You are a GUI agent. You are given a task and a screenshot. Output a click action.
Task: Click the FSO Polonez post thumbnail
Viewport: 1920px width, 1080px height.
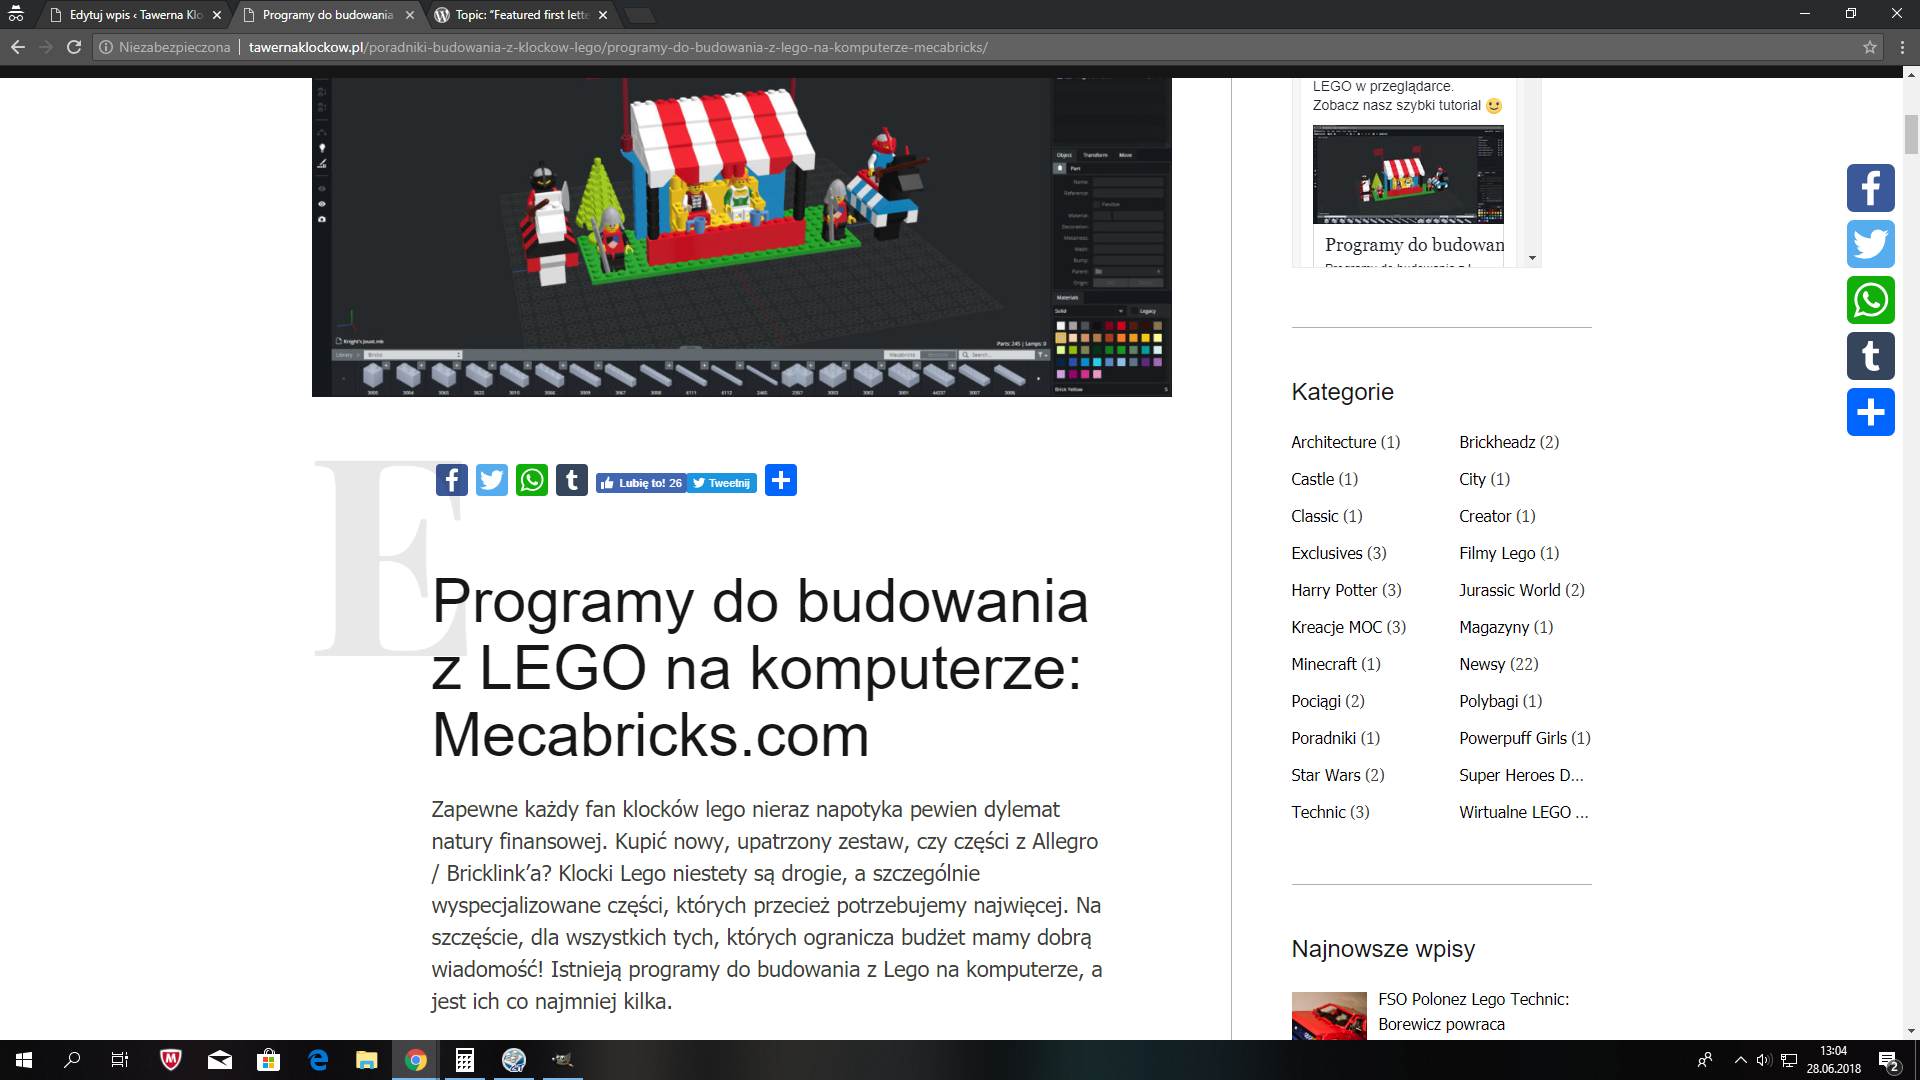point(1329,1015)
